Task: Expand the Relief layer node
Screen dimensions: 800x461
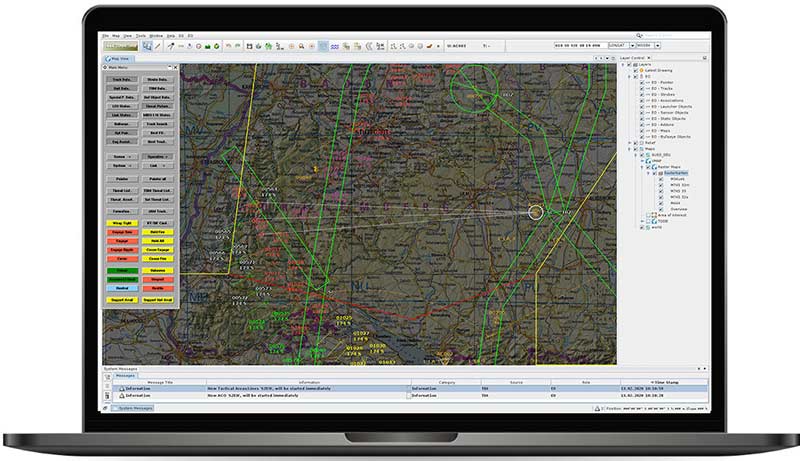Action: pos(629,143)
